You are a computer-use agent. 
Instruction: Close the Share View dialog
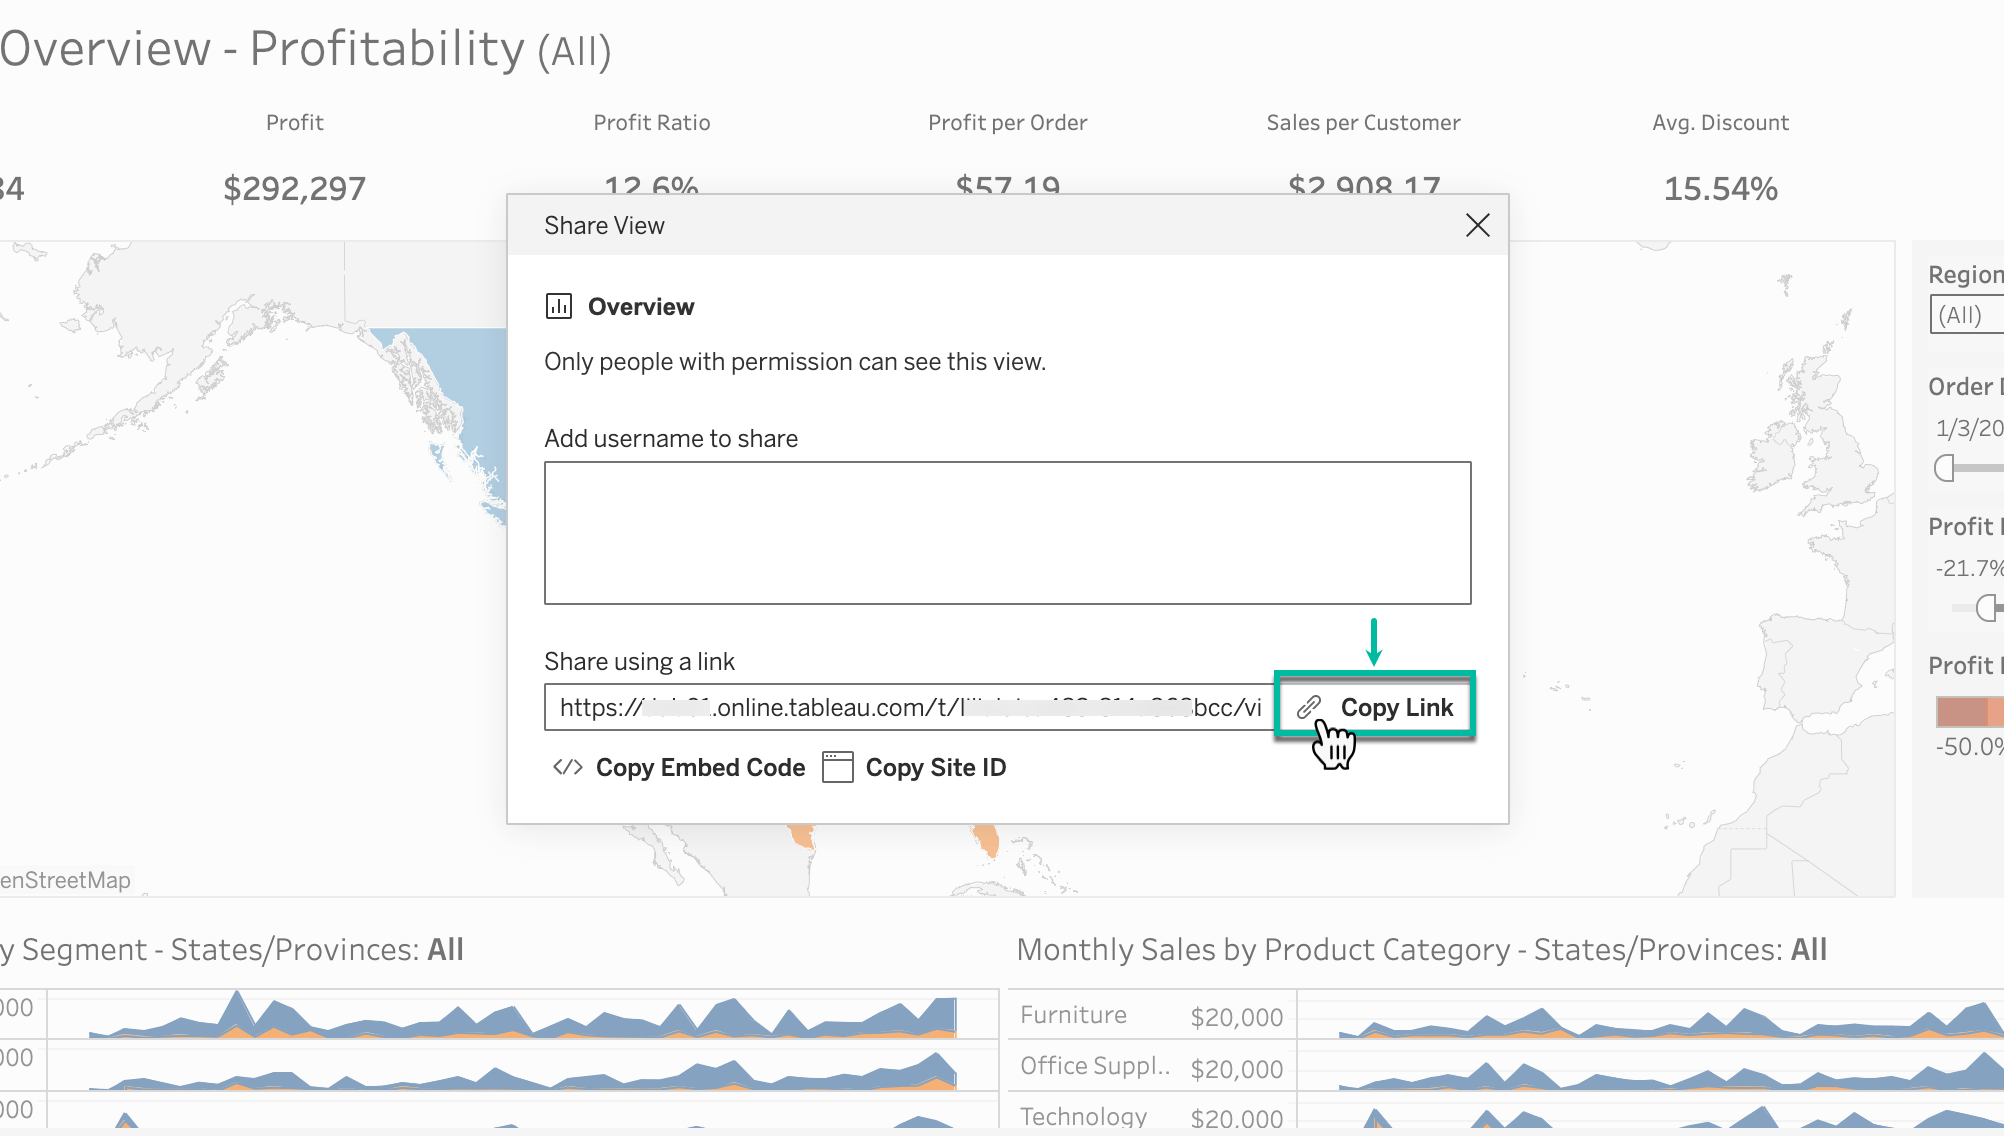click(1477, 225)
